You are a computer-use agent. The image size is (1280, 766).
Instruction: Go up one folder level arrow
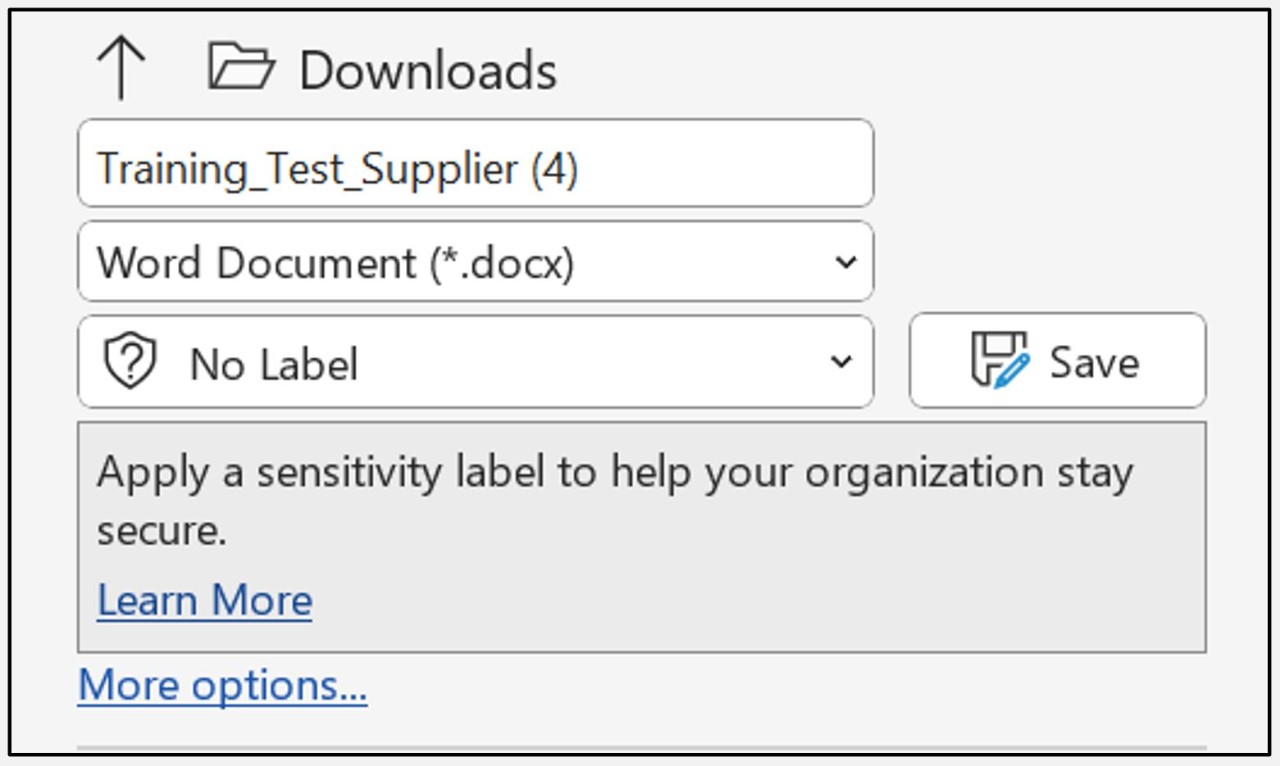(120, 69)
